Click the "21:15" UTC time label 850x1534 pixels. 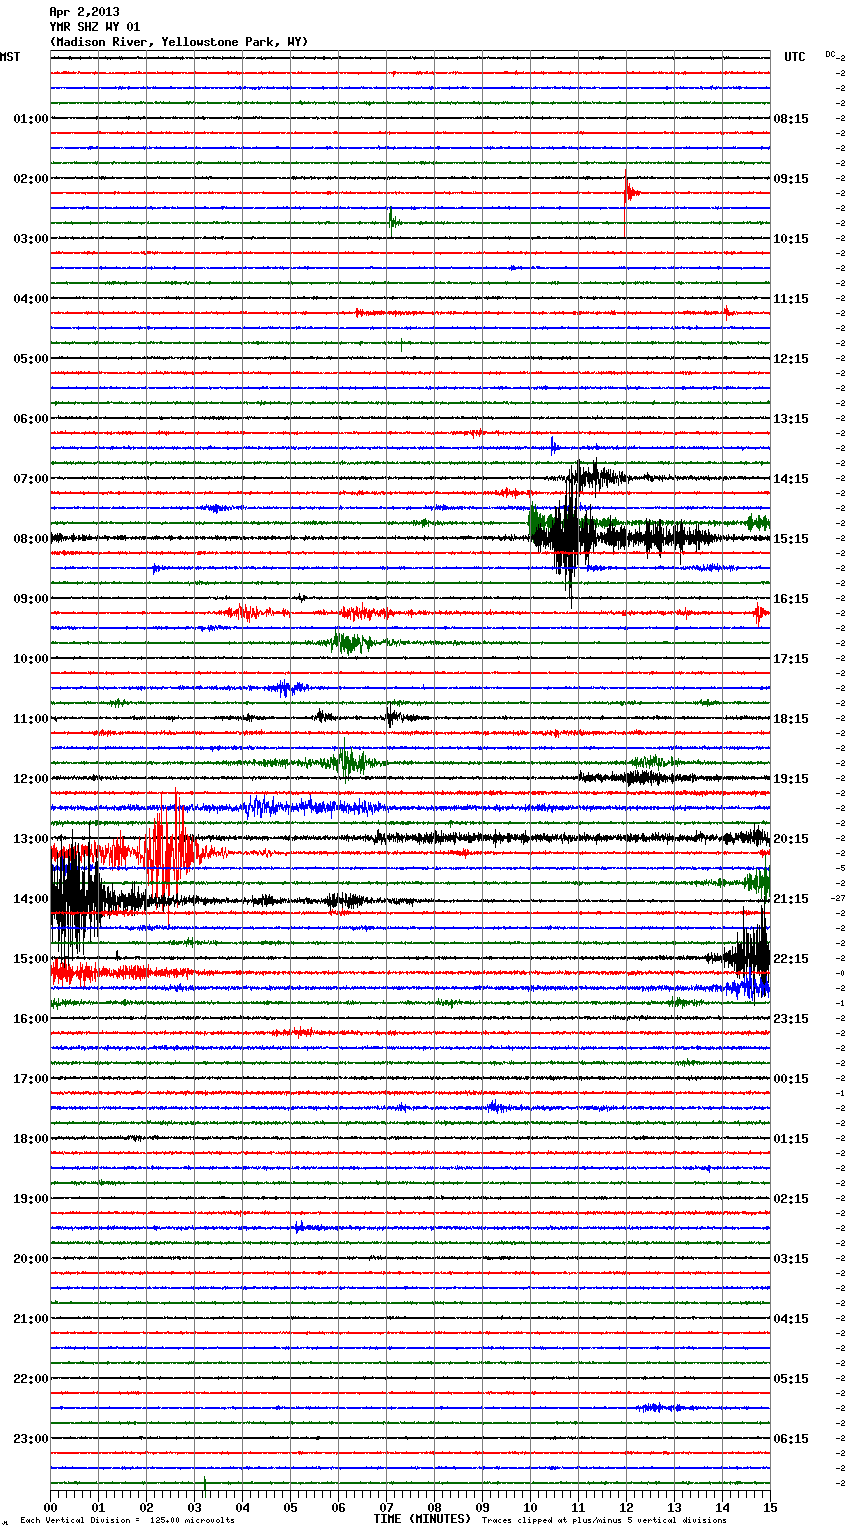click(x=791, y=899)
